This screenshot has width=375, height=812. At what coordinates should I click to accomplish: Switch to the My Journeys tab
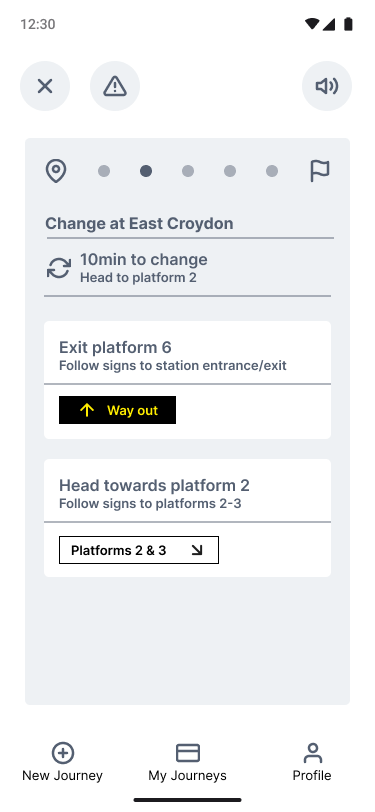pyautogui.click(x=188, y=762)
